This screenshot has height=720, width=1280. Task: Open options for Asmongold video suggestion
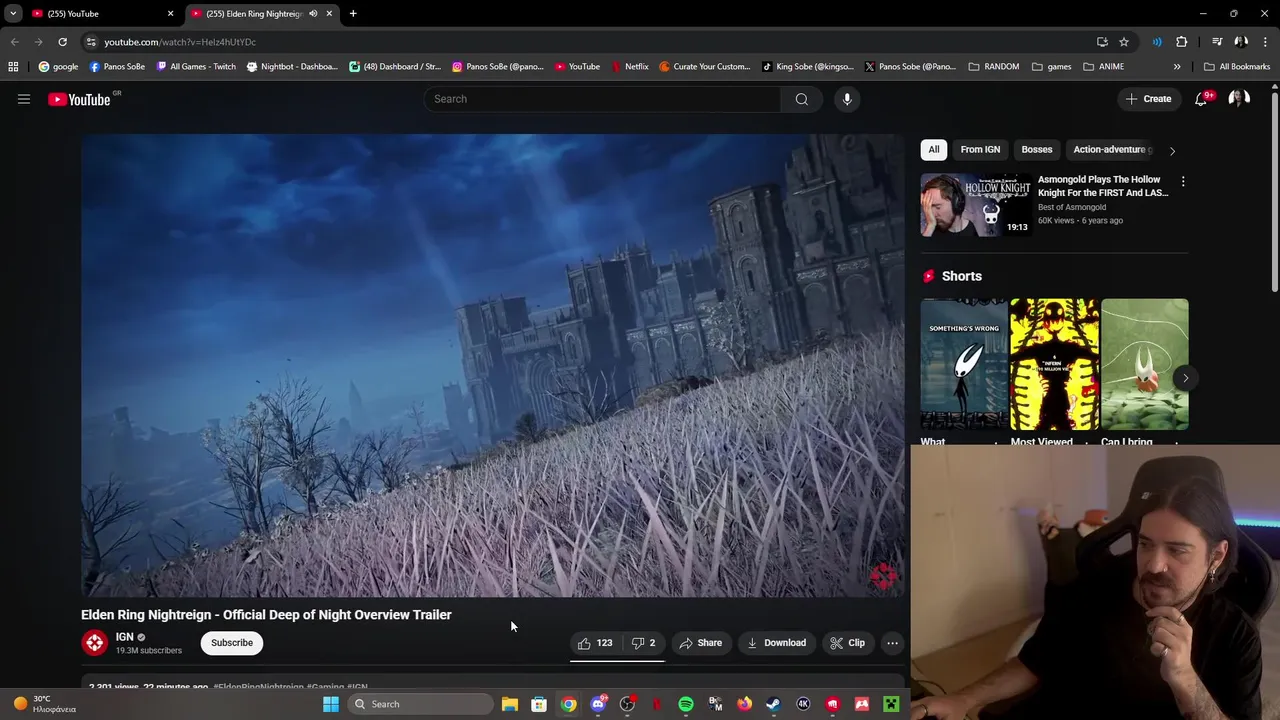1183,182
